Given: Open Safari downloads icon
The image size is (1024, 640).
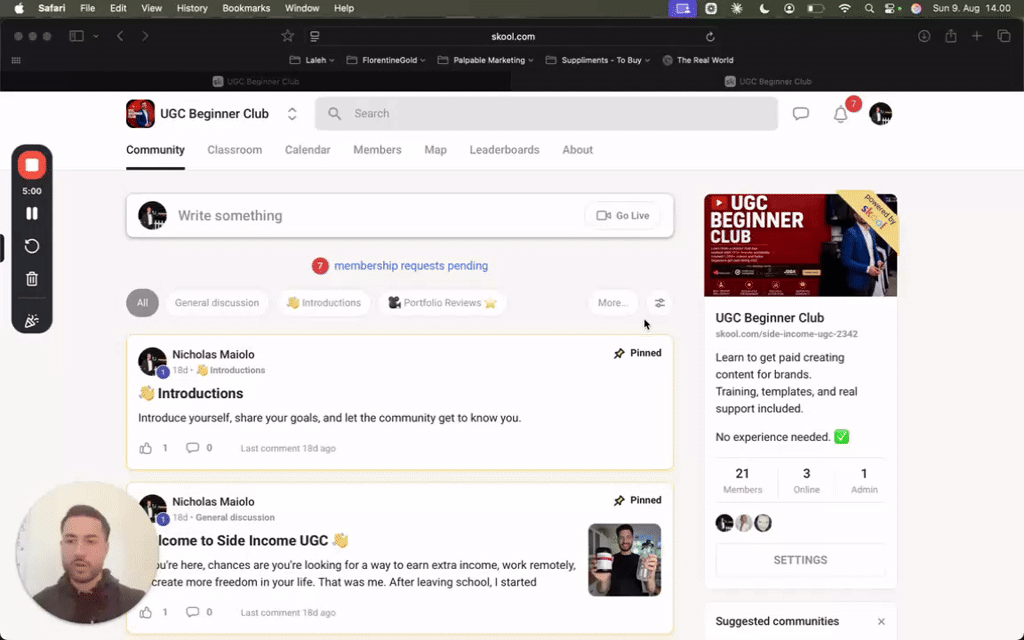Looking at the screenshot, I should (923, 37).
